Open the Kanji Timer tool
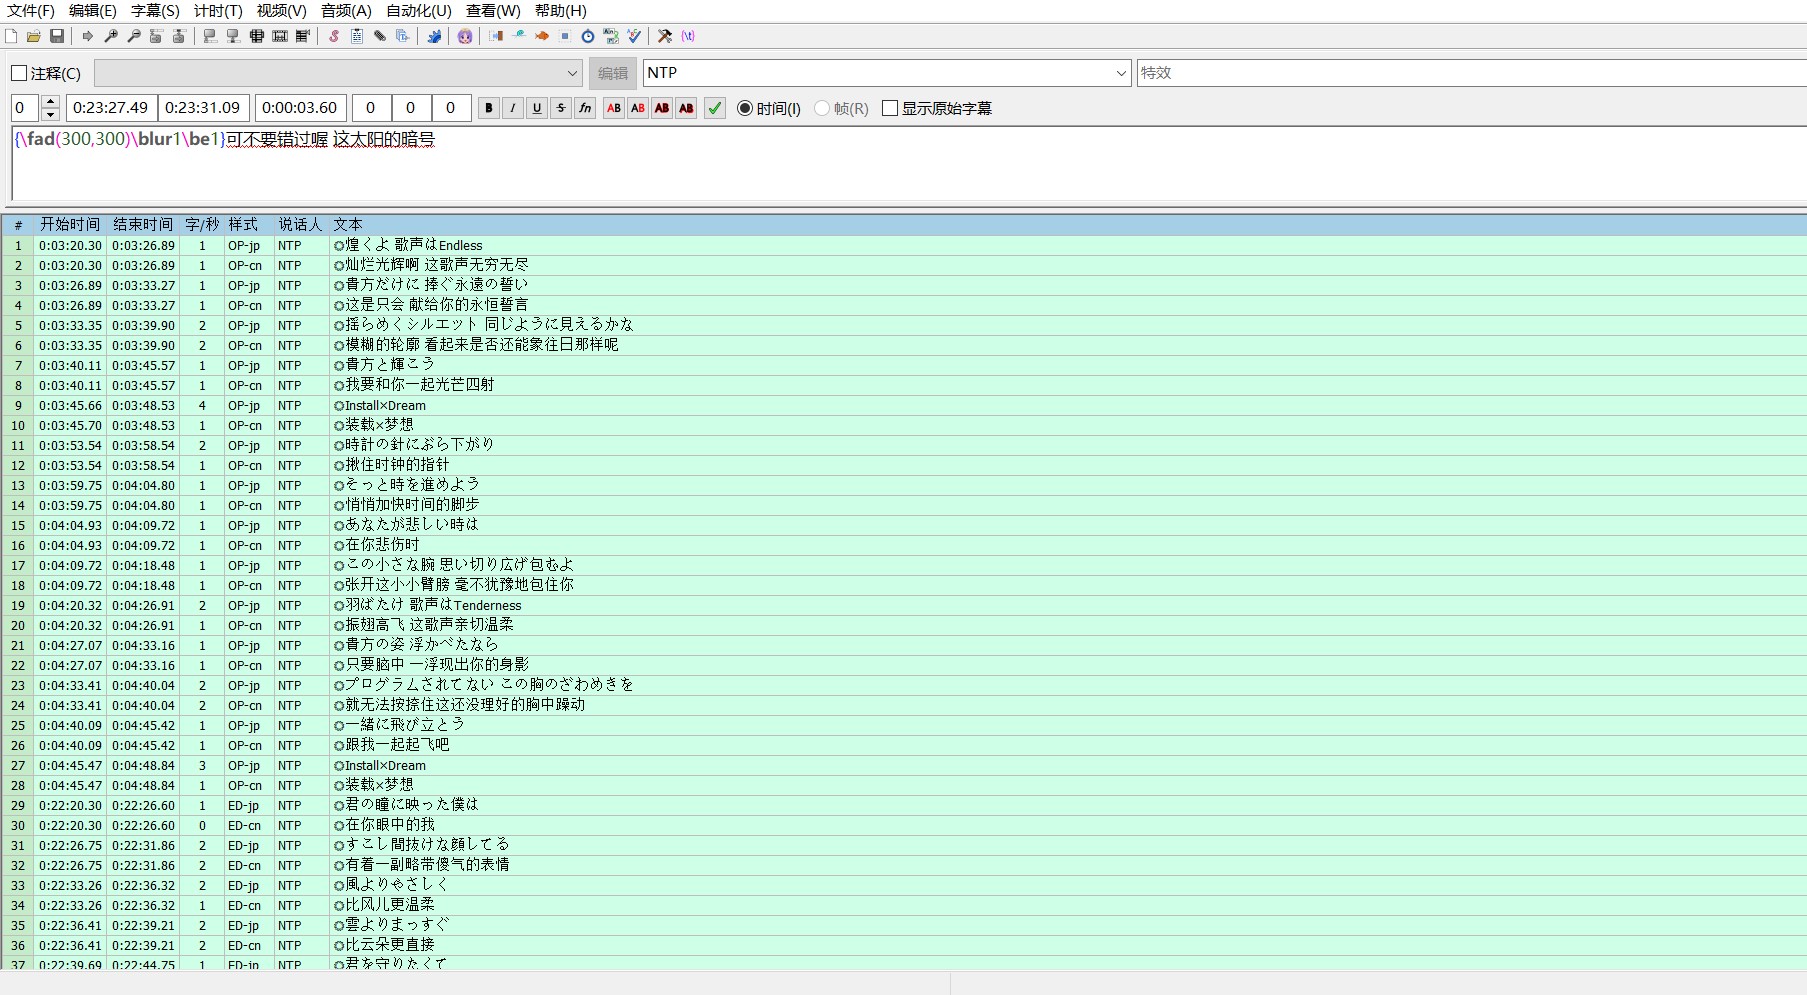 [x=611, y=36]
